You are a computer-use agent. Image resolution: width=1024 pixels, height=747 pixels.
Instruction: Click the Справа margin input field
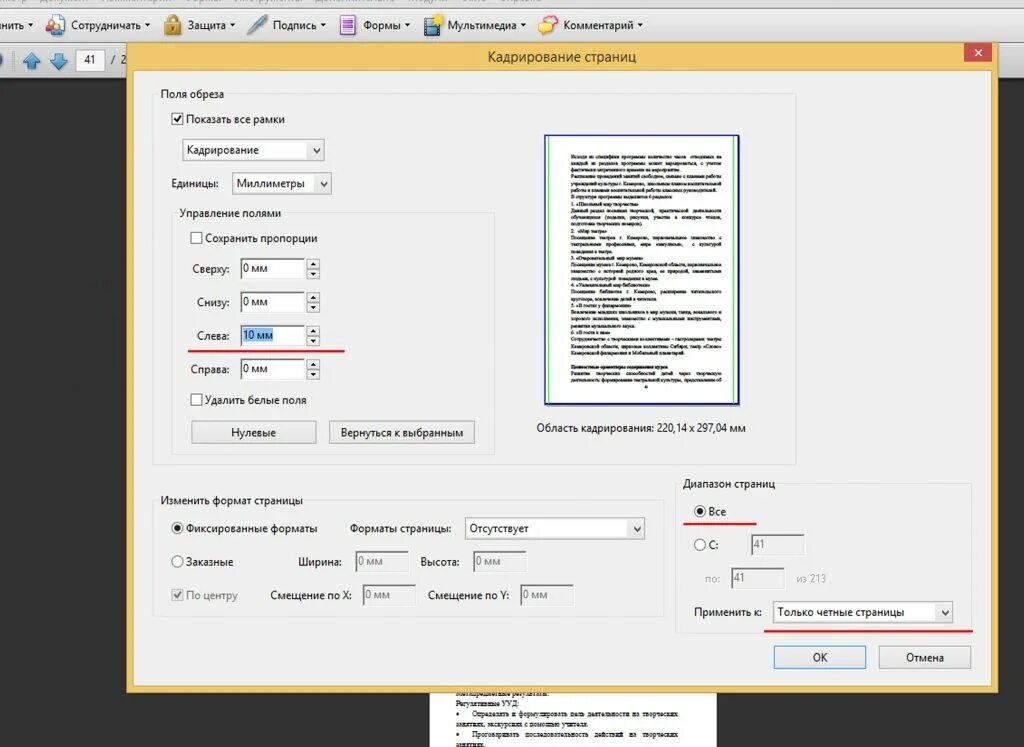pos(272,369)
